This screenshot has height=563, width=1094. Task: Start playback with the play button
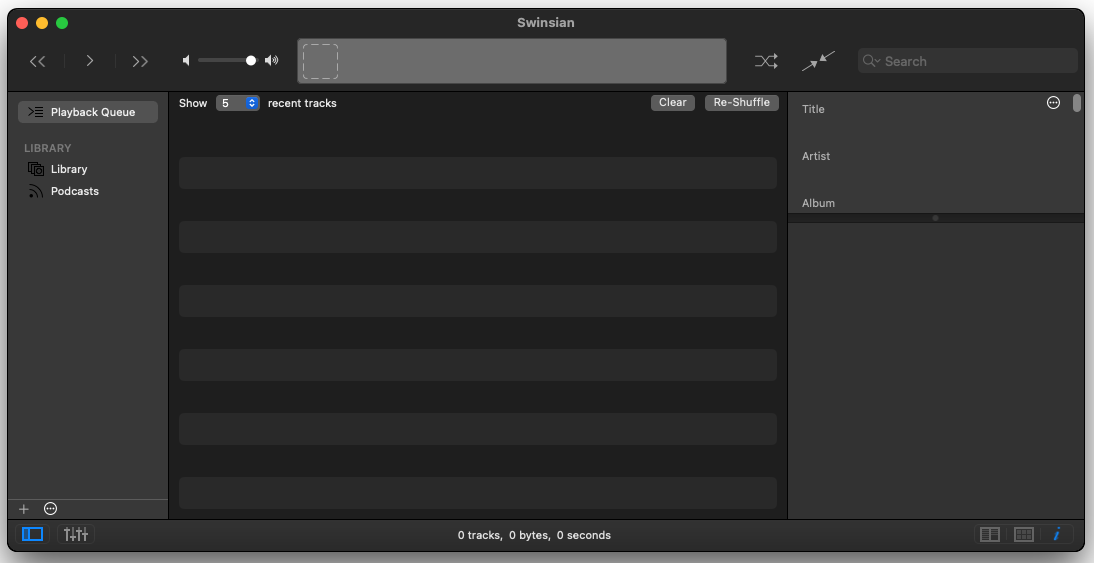point(89,61)
